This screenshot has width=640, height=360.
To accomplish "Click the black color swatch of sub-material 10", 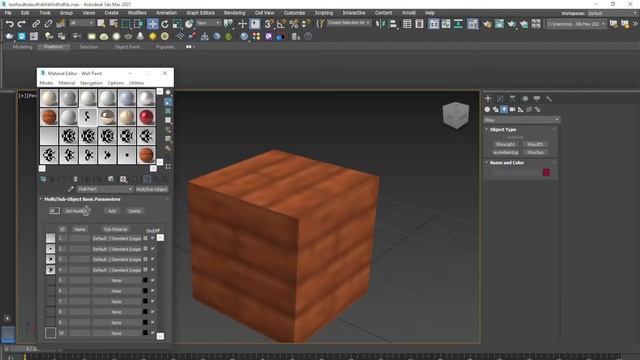I will coord(145,333).
